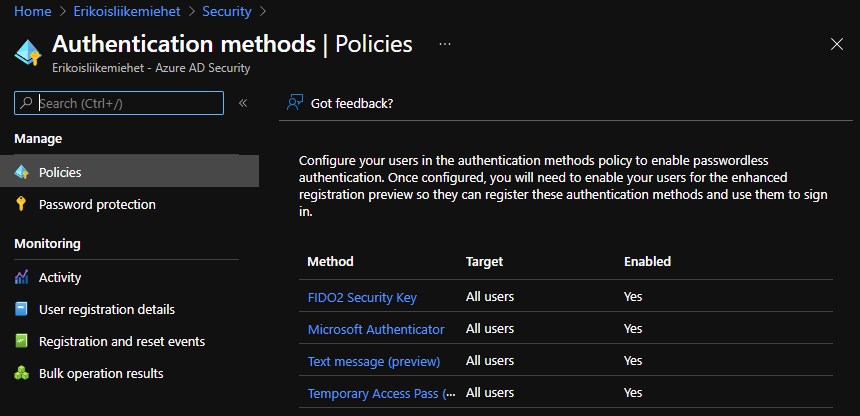Click the Erikoisliikemiehet - Azure AD Security subtitle
Image resolution: width=860 pixels, height=416 pixels.
click(151, 69)
